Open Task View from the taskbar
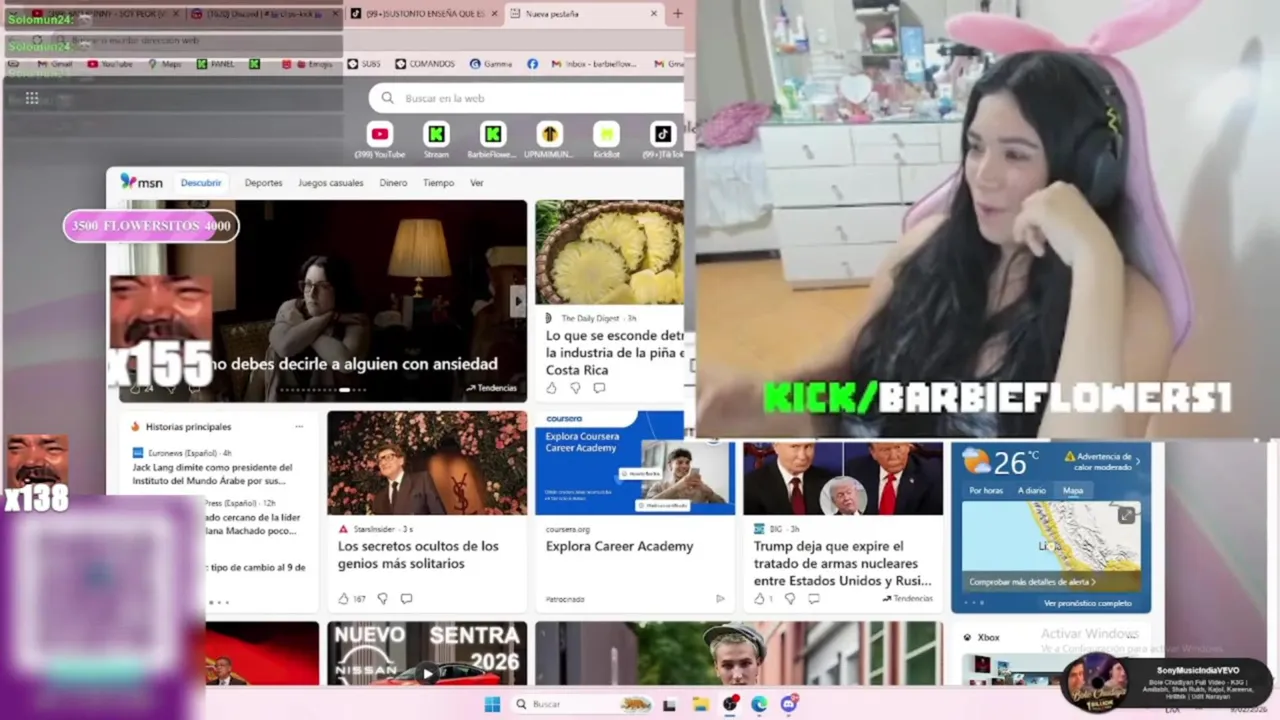 click(669, 704)
